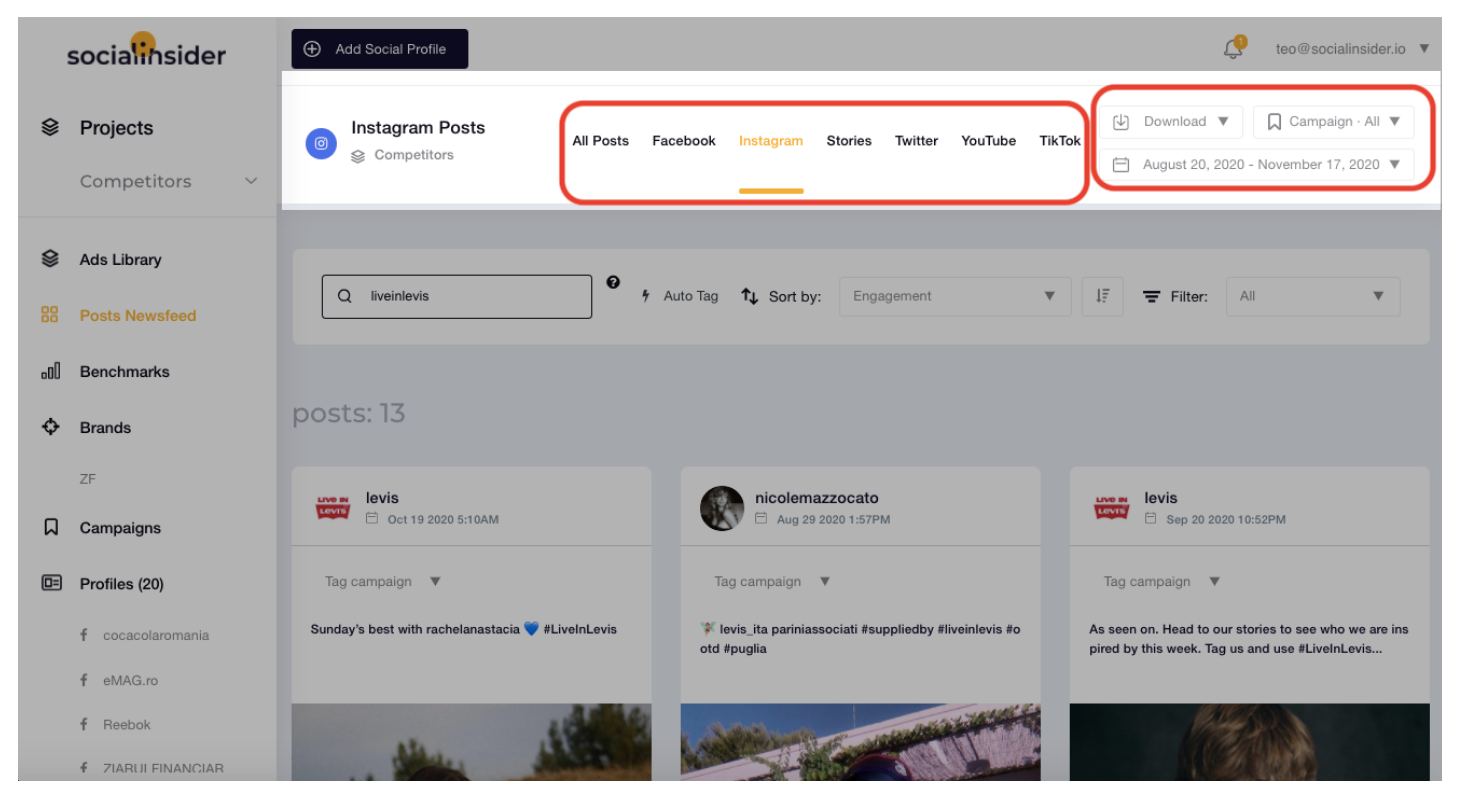Click the liveinlevis search field

point(457,296)
